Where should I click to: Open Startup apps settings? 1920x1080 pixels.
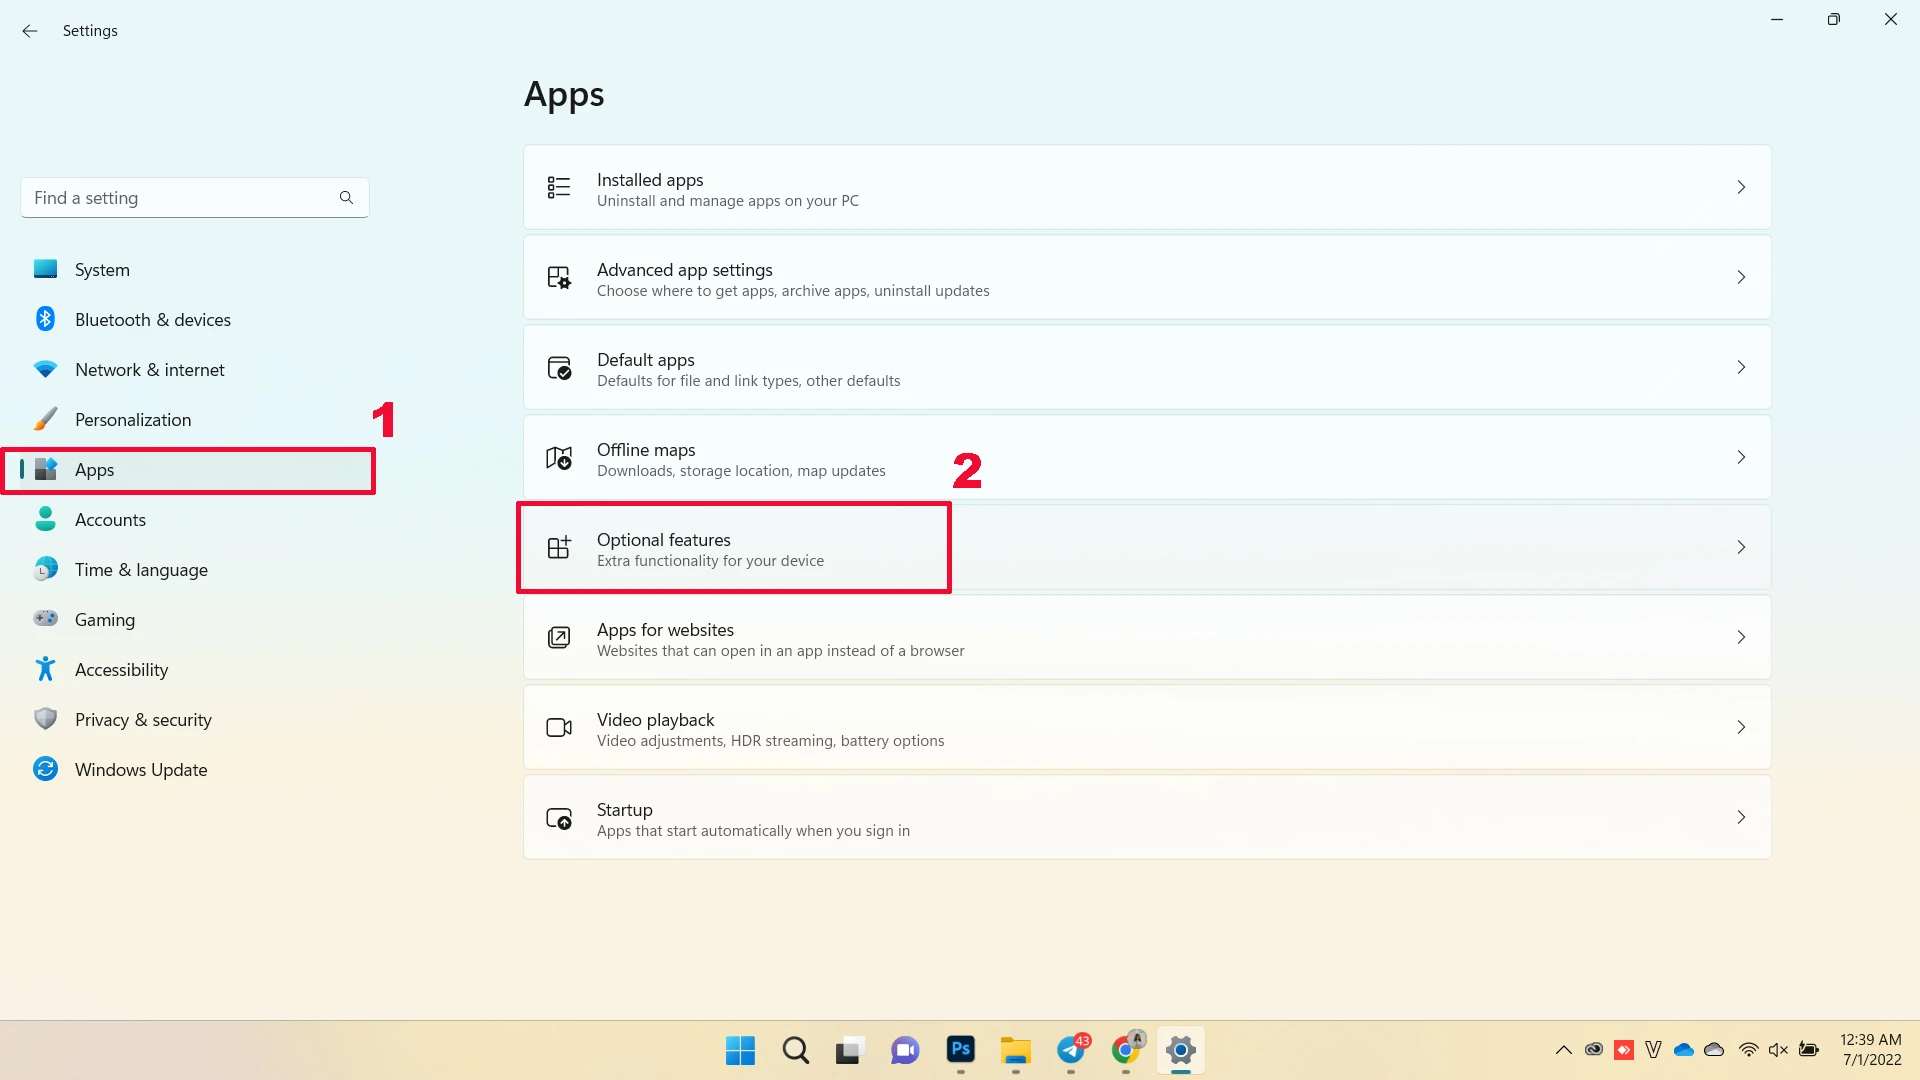pyautogui.click(x=1146, y=818)
